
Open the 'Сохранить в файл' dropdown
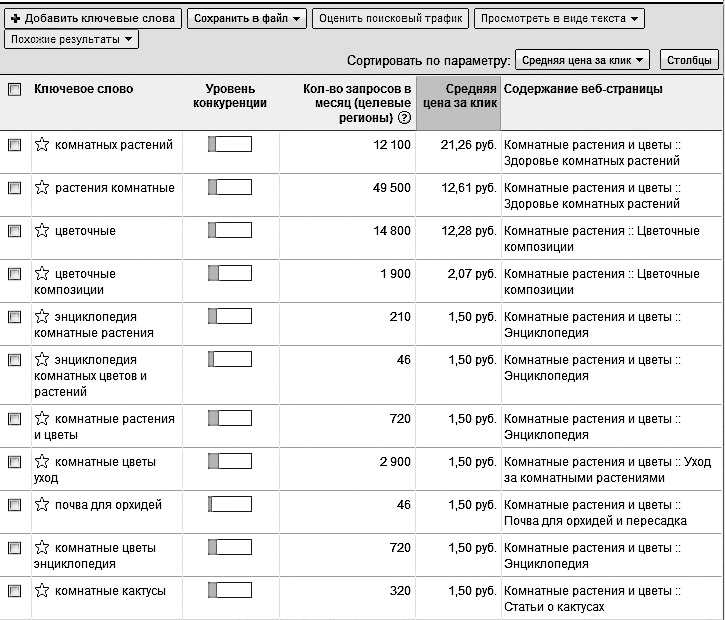click(x=247, y=18)
